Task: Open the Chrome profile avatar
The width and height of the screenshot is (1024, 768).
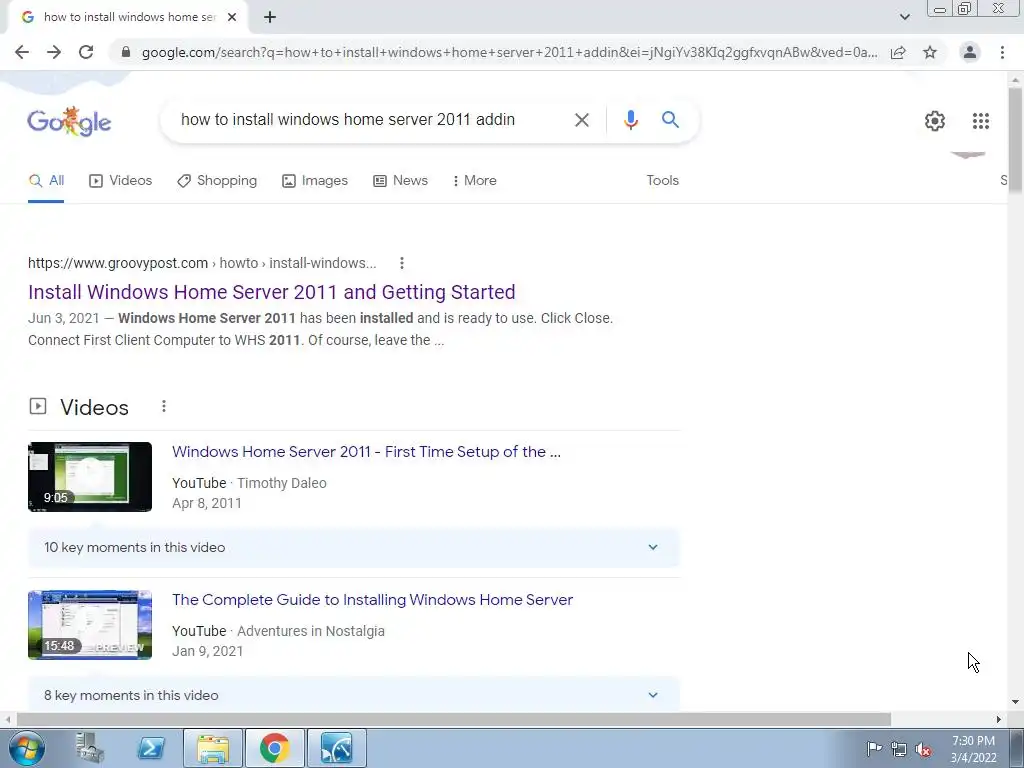Action: 970,52
